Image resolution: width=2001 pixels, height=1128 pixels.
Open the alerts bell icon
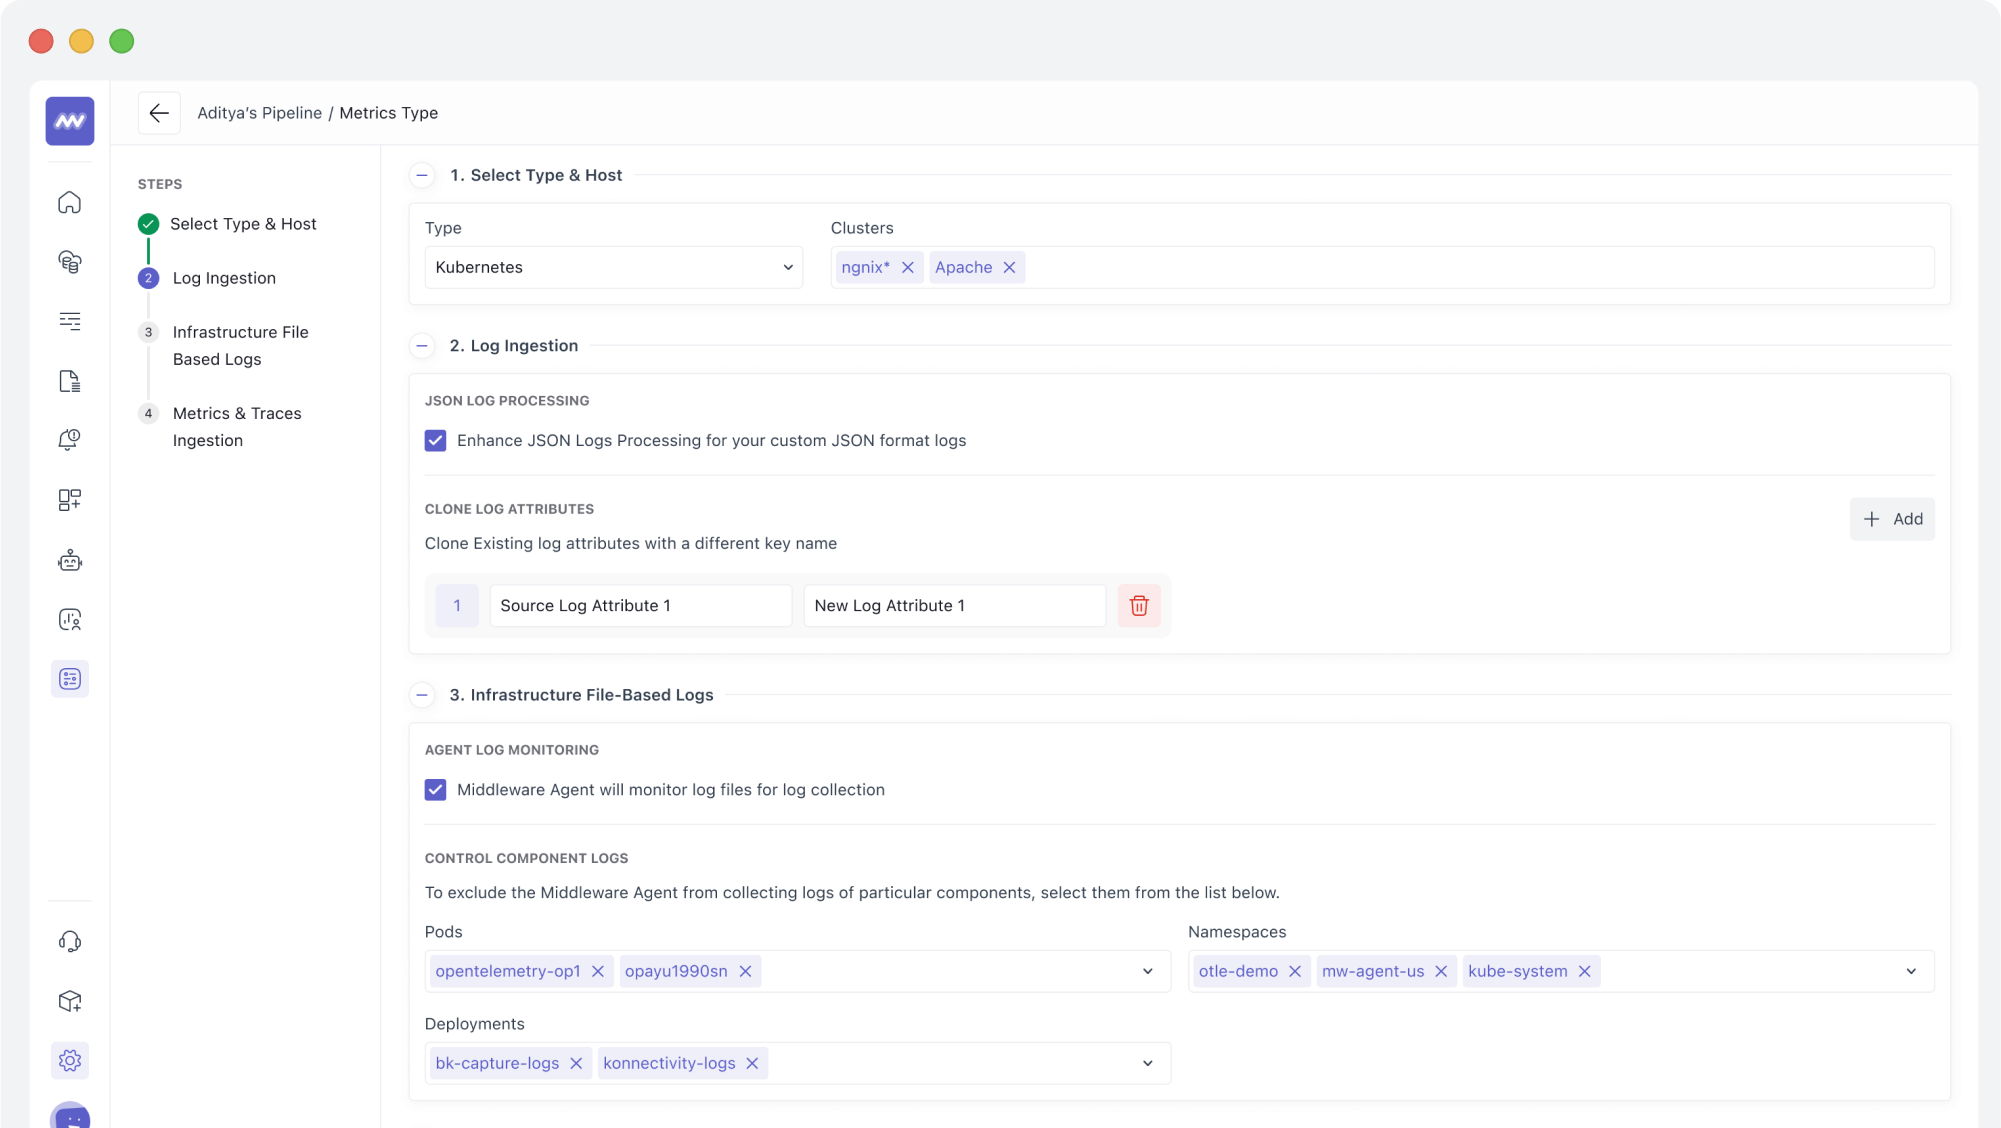[70, 440]
